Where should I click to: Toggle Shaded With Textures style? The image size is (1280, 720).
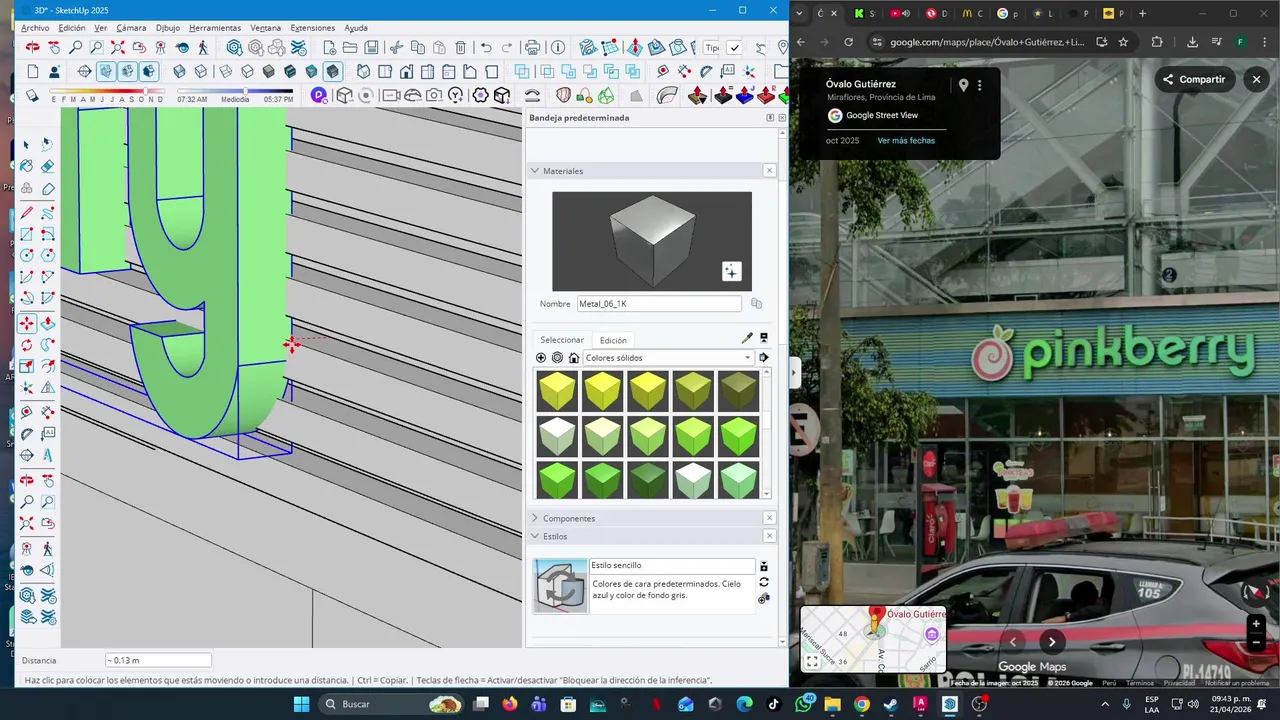click(x=290, y=71)
